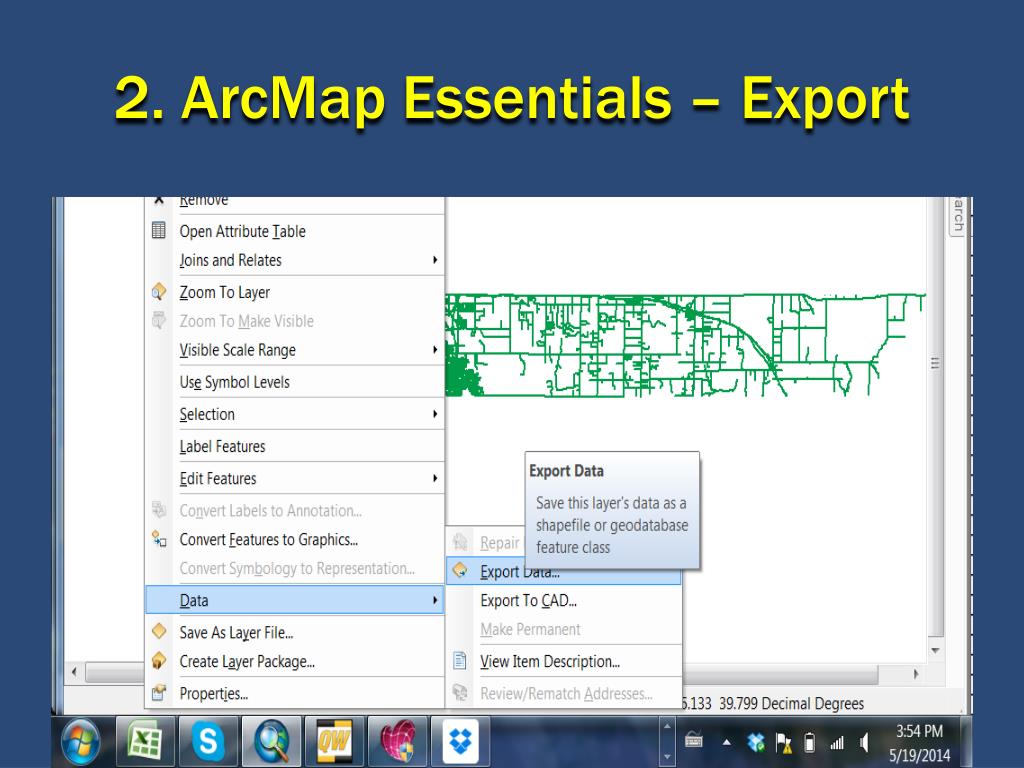Switch to ArcMap magnifier-globe taskbar icon
1024x768 pixels.
pyautogui.click(x=271, y=740)
